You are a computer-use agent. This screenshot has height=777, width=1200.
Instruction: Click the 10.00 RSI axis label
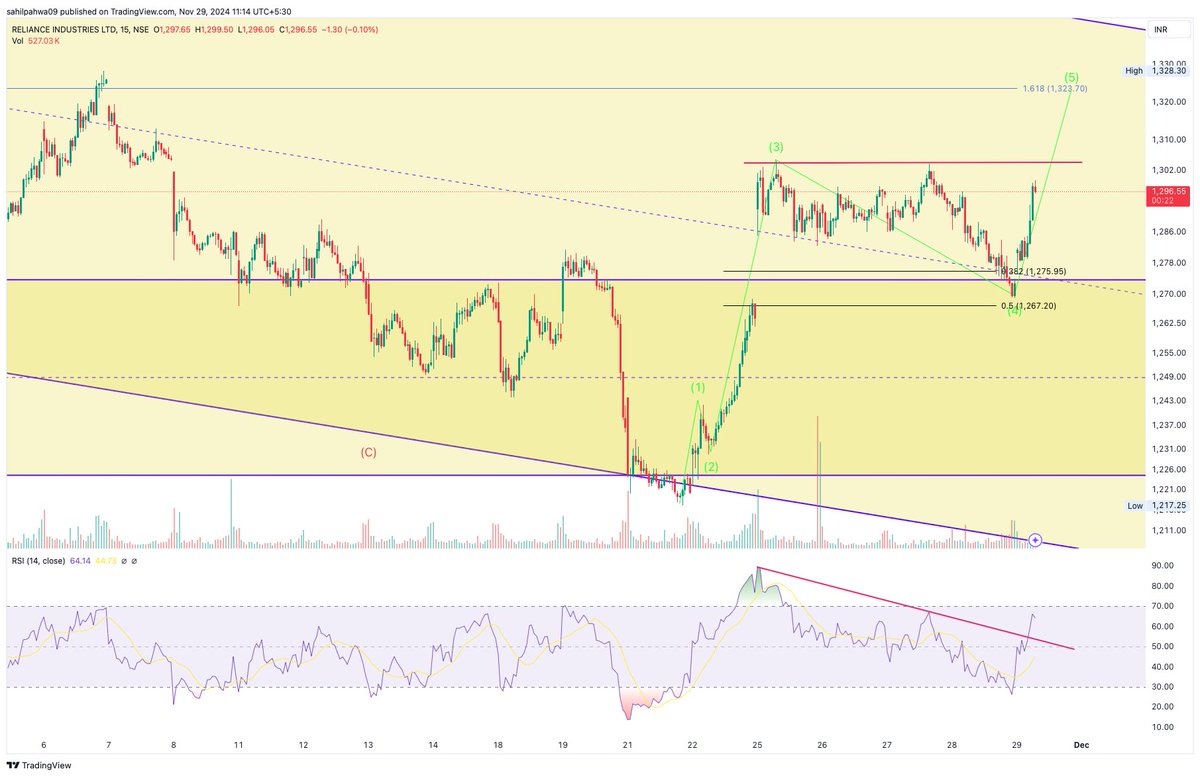coord(1162,726)
